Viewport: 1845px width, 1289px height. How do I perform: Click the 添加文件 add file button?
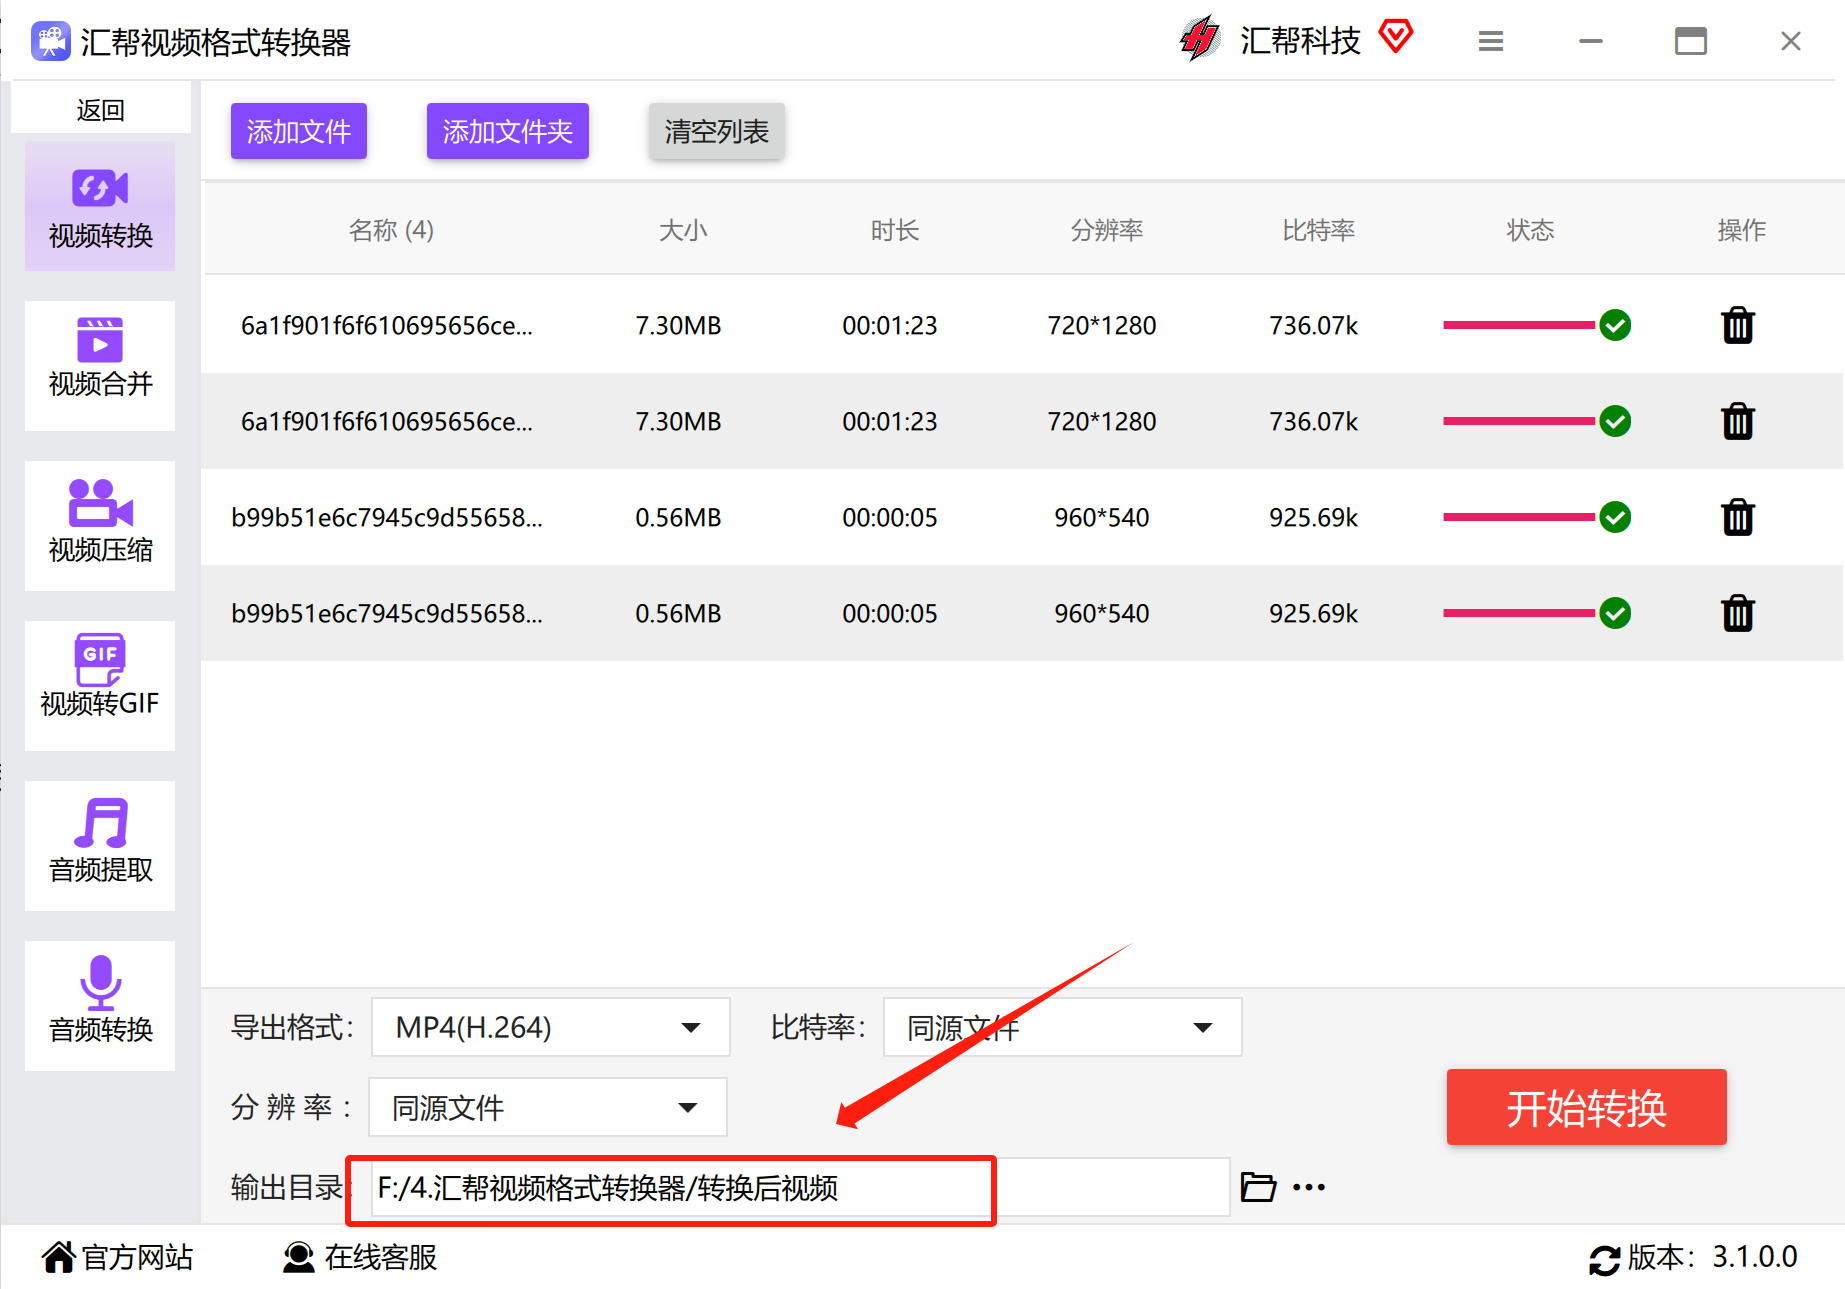[x=299, y=131]
